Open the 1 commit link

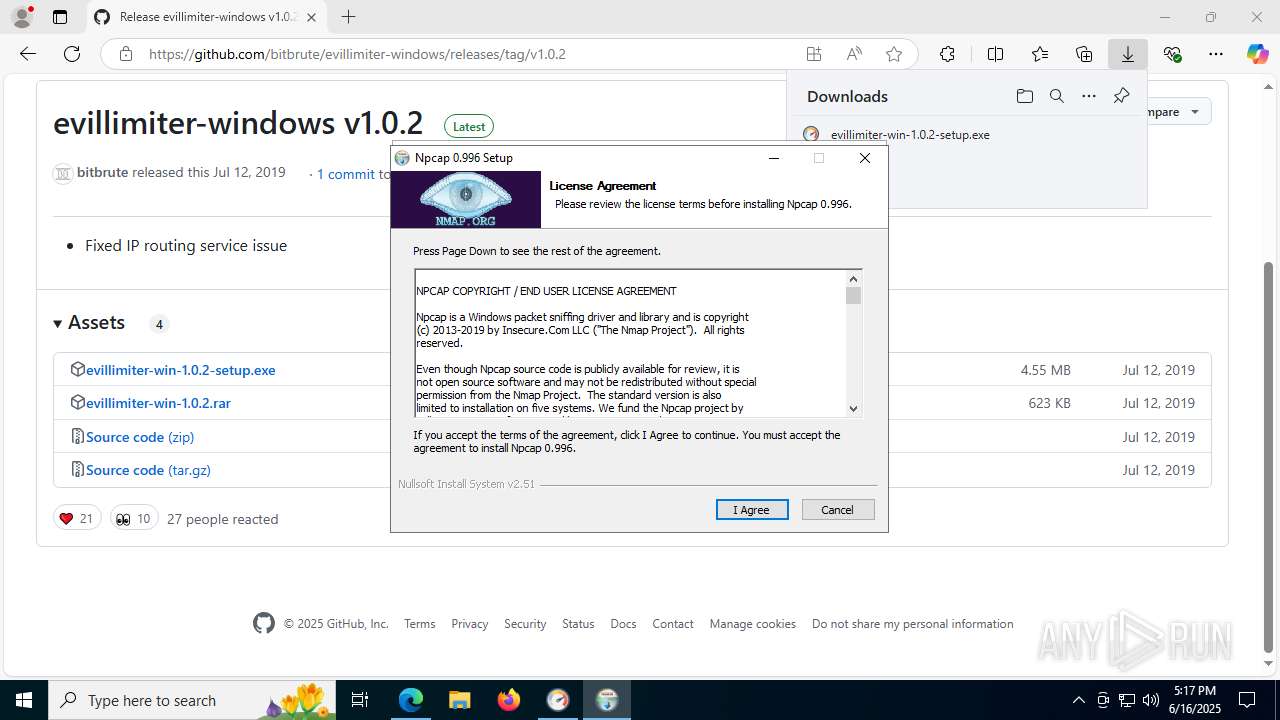click(x=346, y=174)
